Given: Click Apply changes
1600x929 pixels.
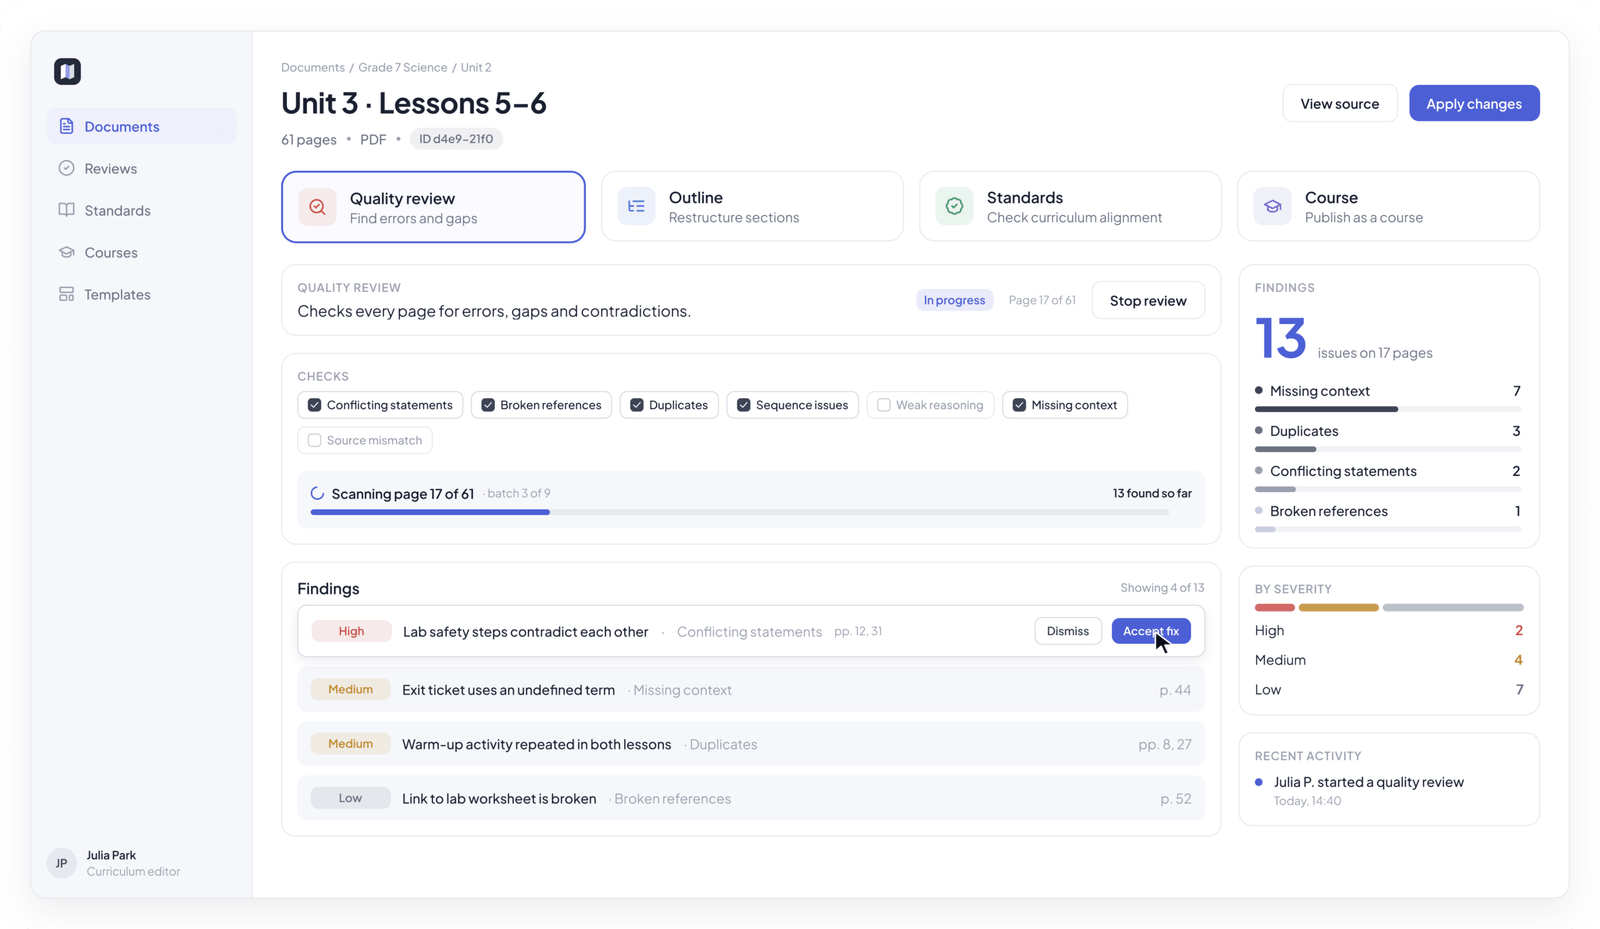Looking at the screenshot, I should point(1474,103).
